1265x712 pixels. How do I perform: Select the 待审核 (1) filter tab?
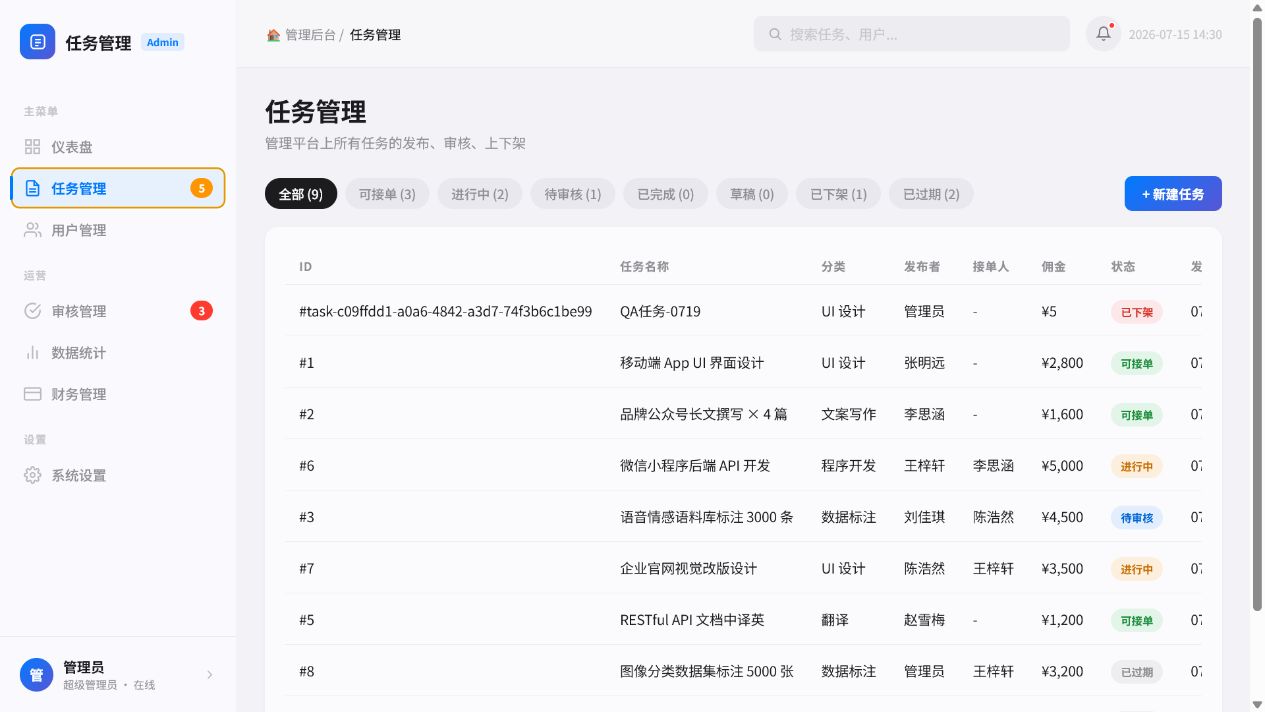point(573,194)
